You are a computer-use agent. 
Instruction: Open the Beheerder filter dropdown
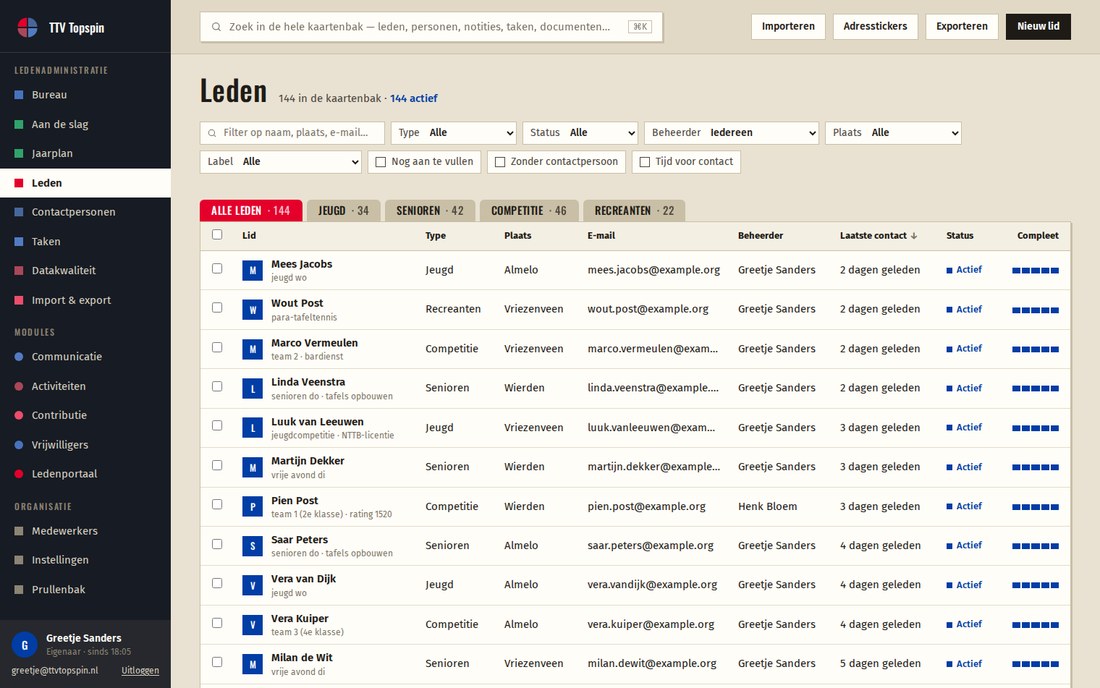(732, 133)
